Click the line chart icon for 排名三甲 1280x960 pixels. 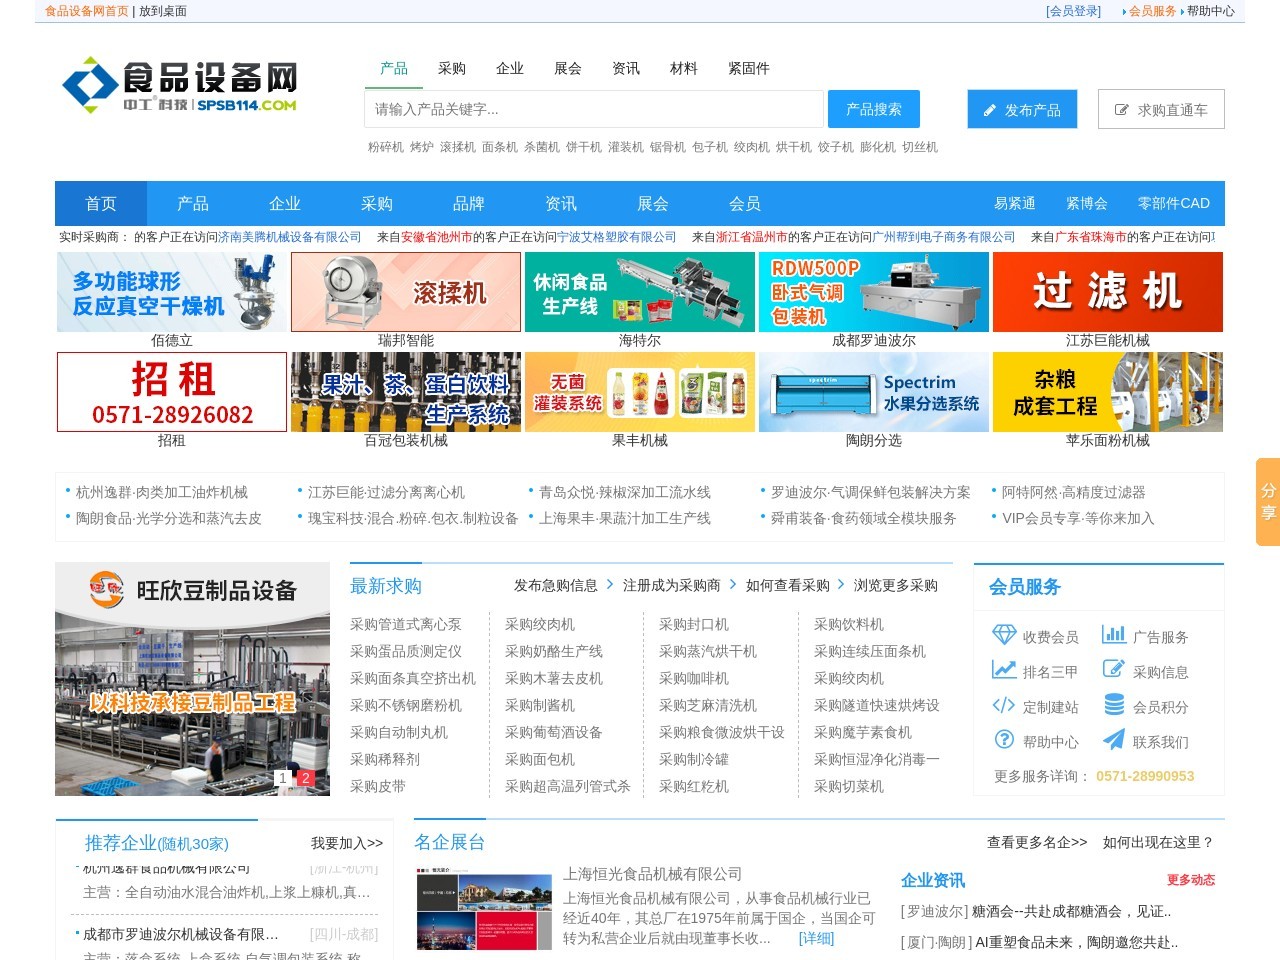(1004, 670)
